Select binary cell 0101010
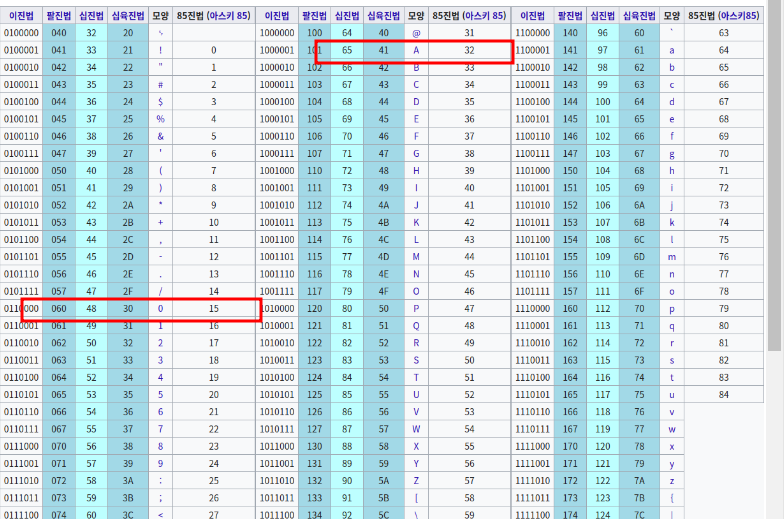This screenshot has height=519, width=784. click(21, 205)
